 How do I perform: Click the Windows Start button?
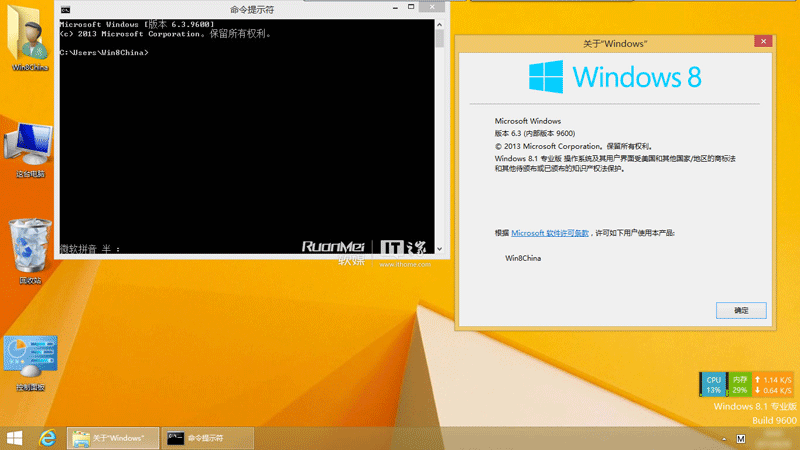15,438
